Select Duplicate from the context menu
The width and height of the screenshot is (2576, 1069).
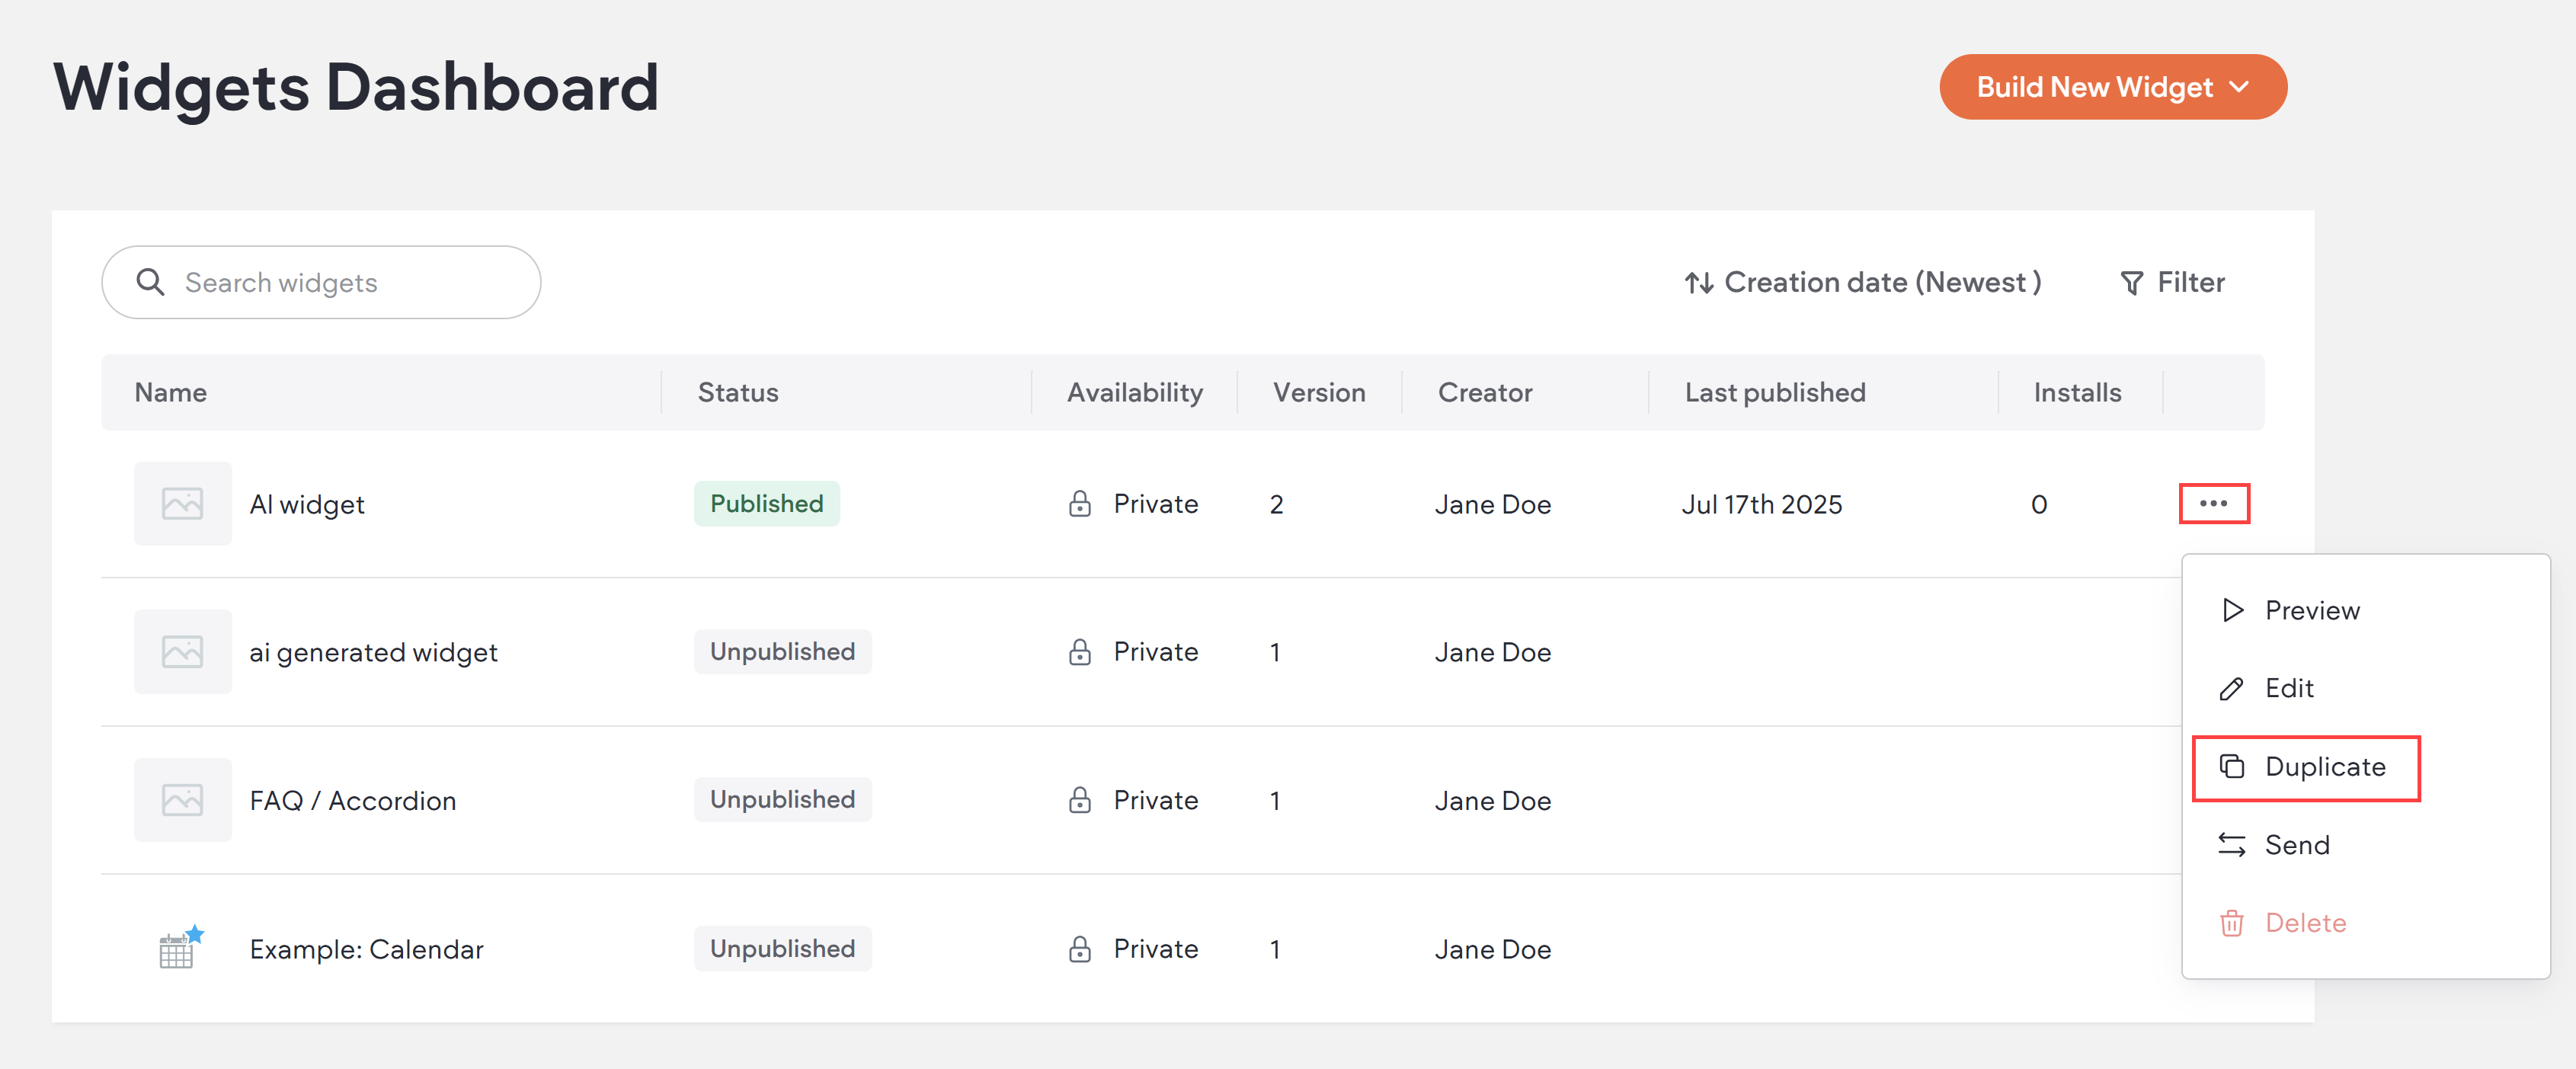point(2323,767)
